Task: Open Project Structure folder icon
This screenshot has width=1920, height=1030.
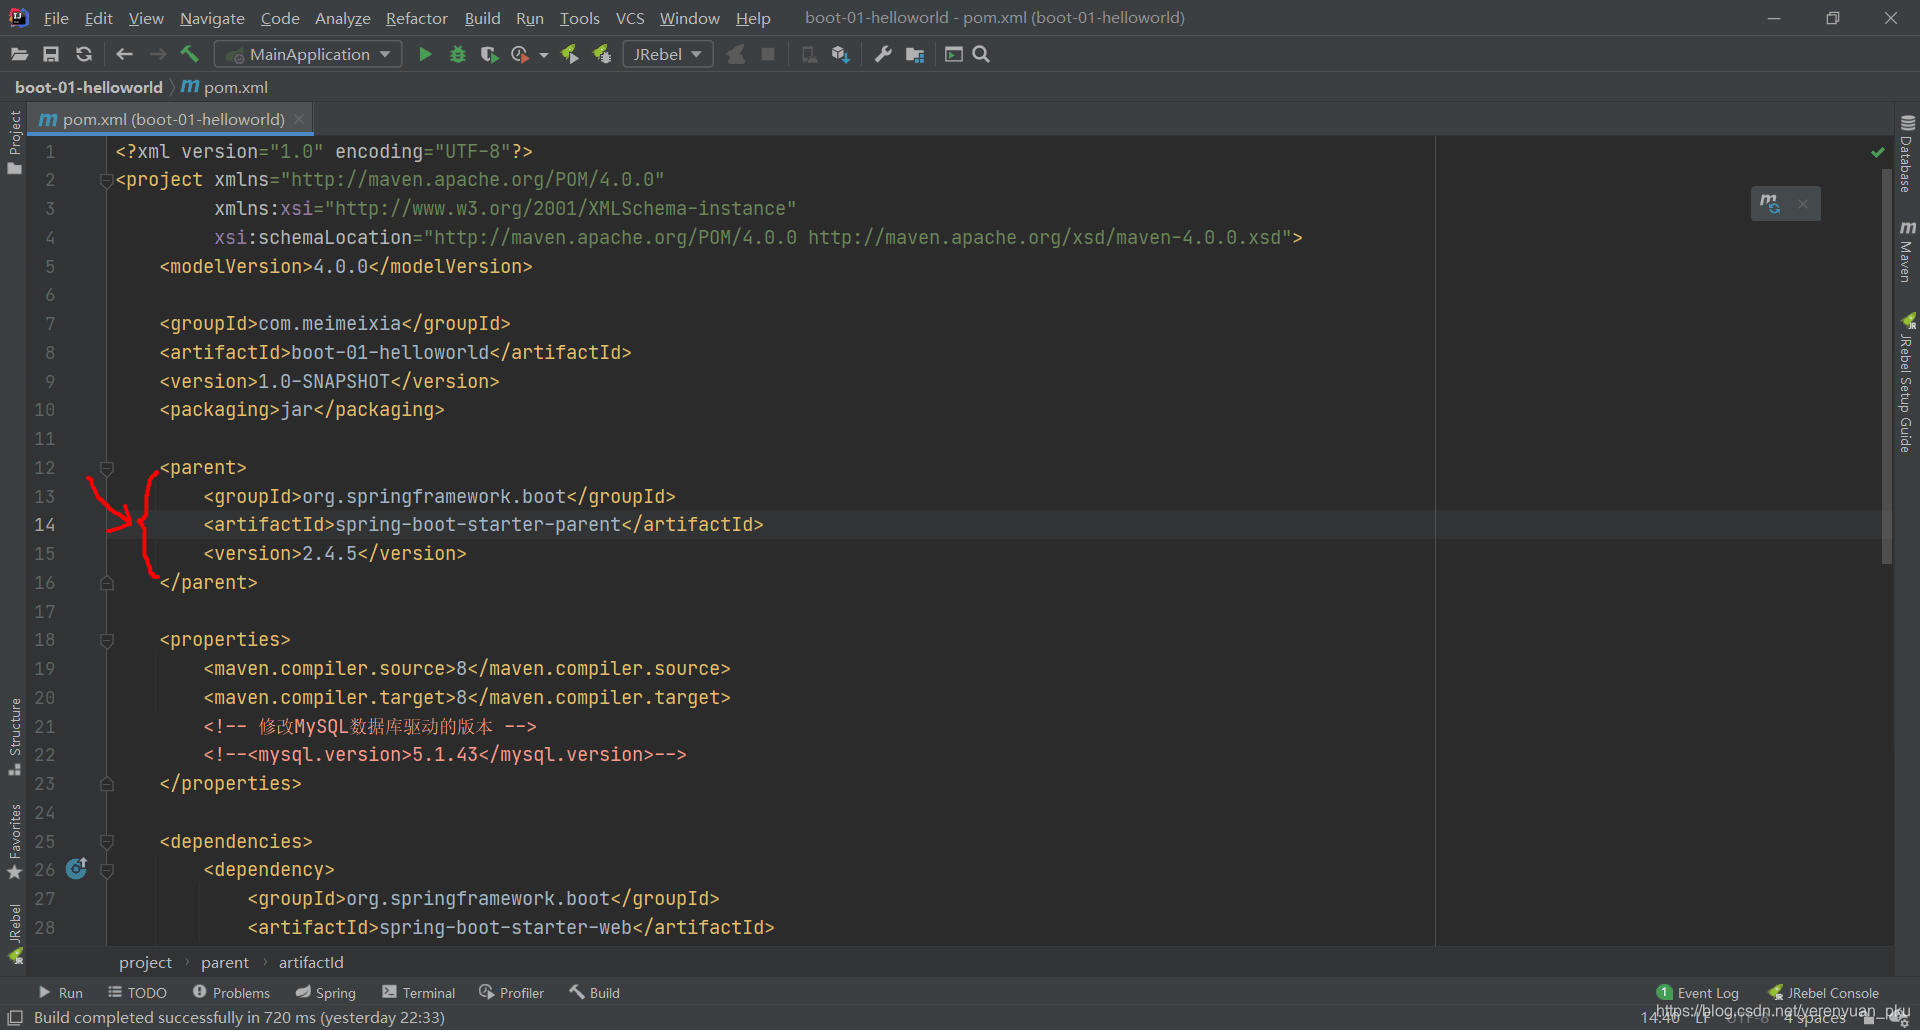Action: (x=915, y=54)
